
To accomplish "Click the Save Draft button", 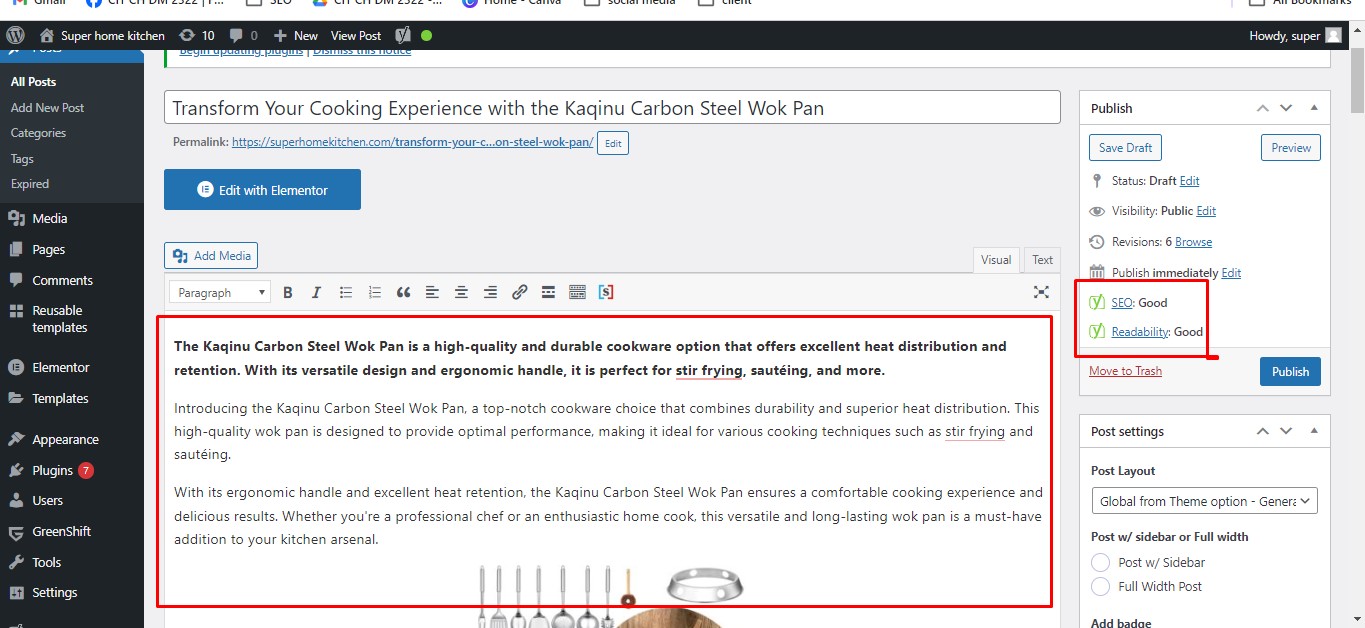I will click(1124, 147).
